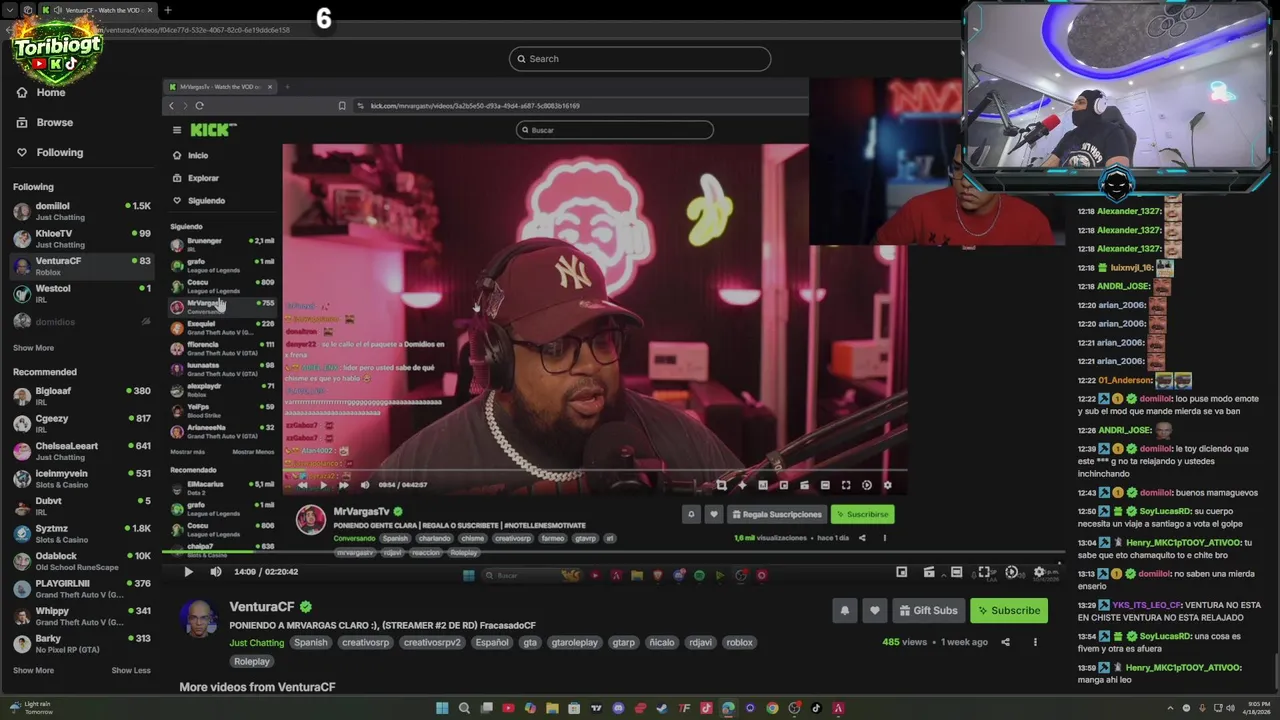Subscribe to VenturaCF

(x=1008, y=610)
